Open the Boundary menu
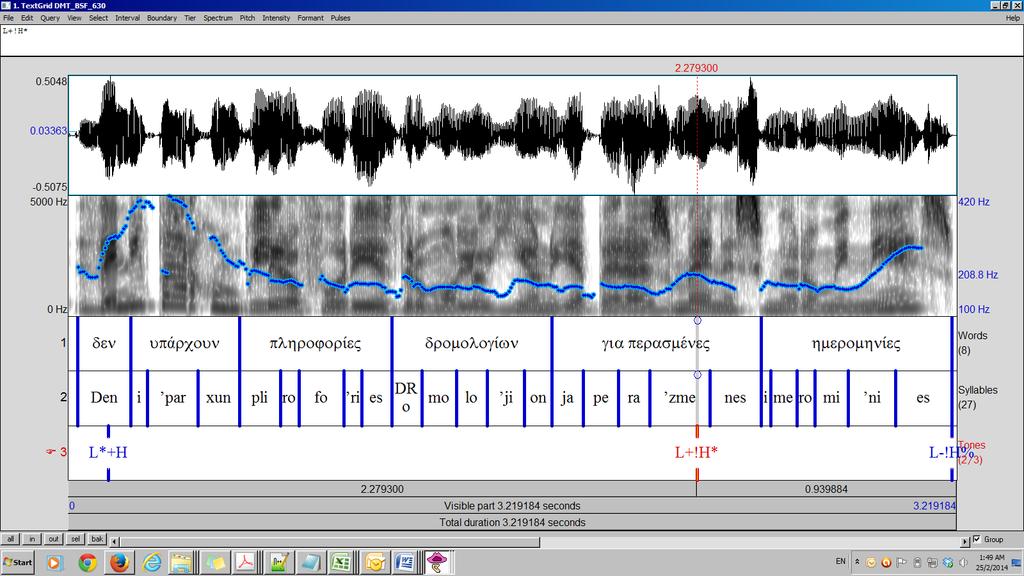 [162, 18]
